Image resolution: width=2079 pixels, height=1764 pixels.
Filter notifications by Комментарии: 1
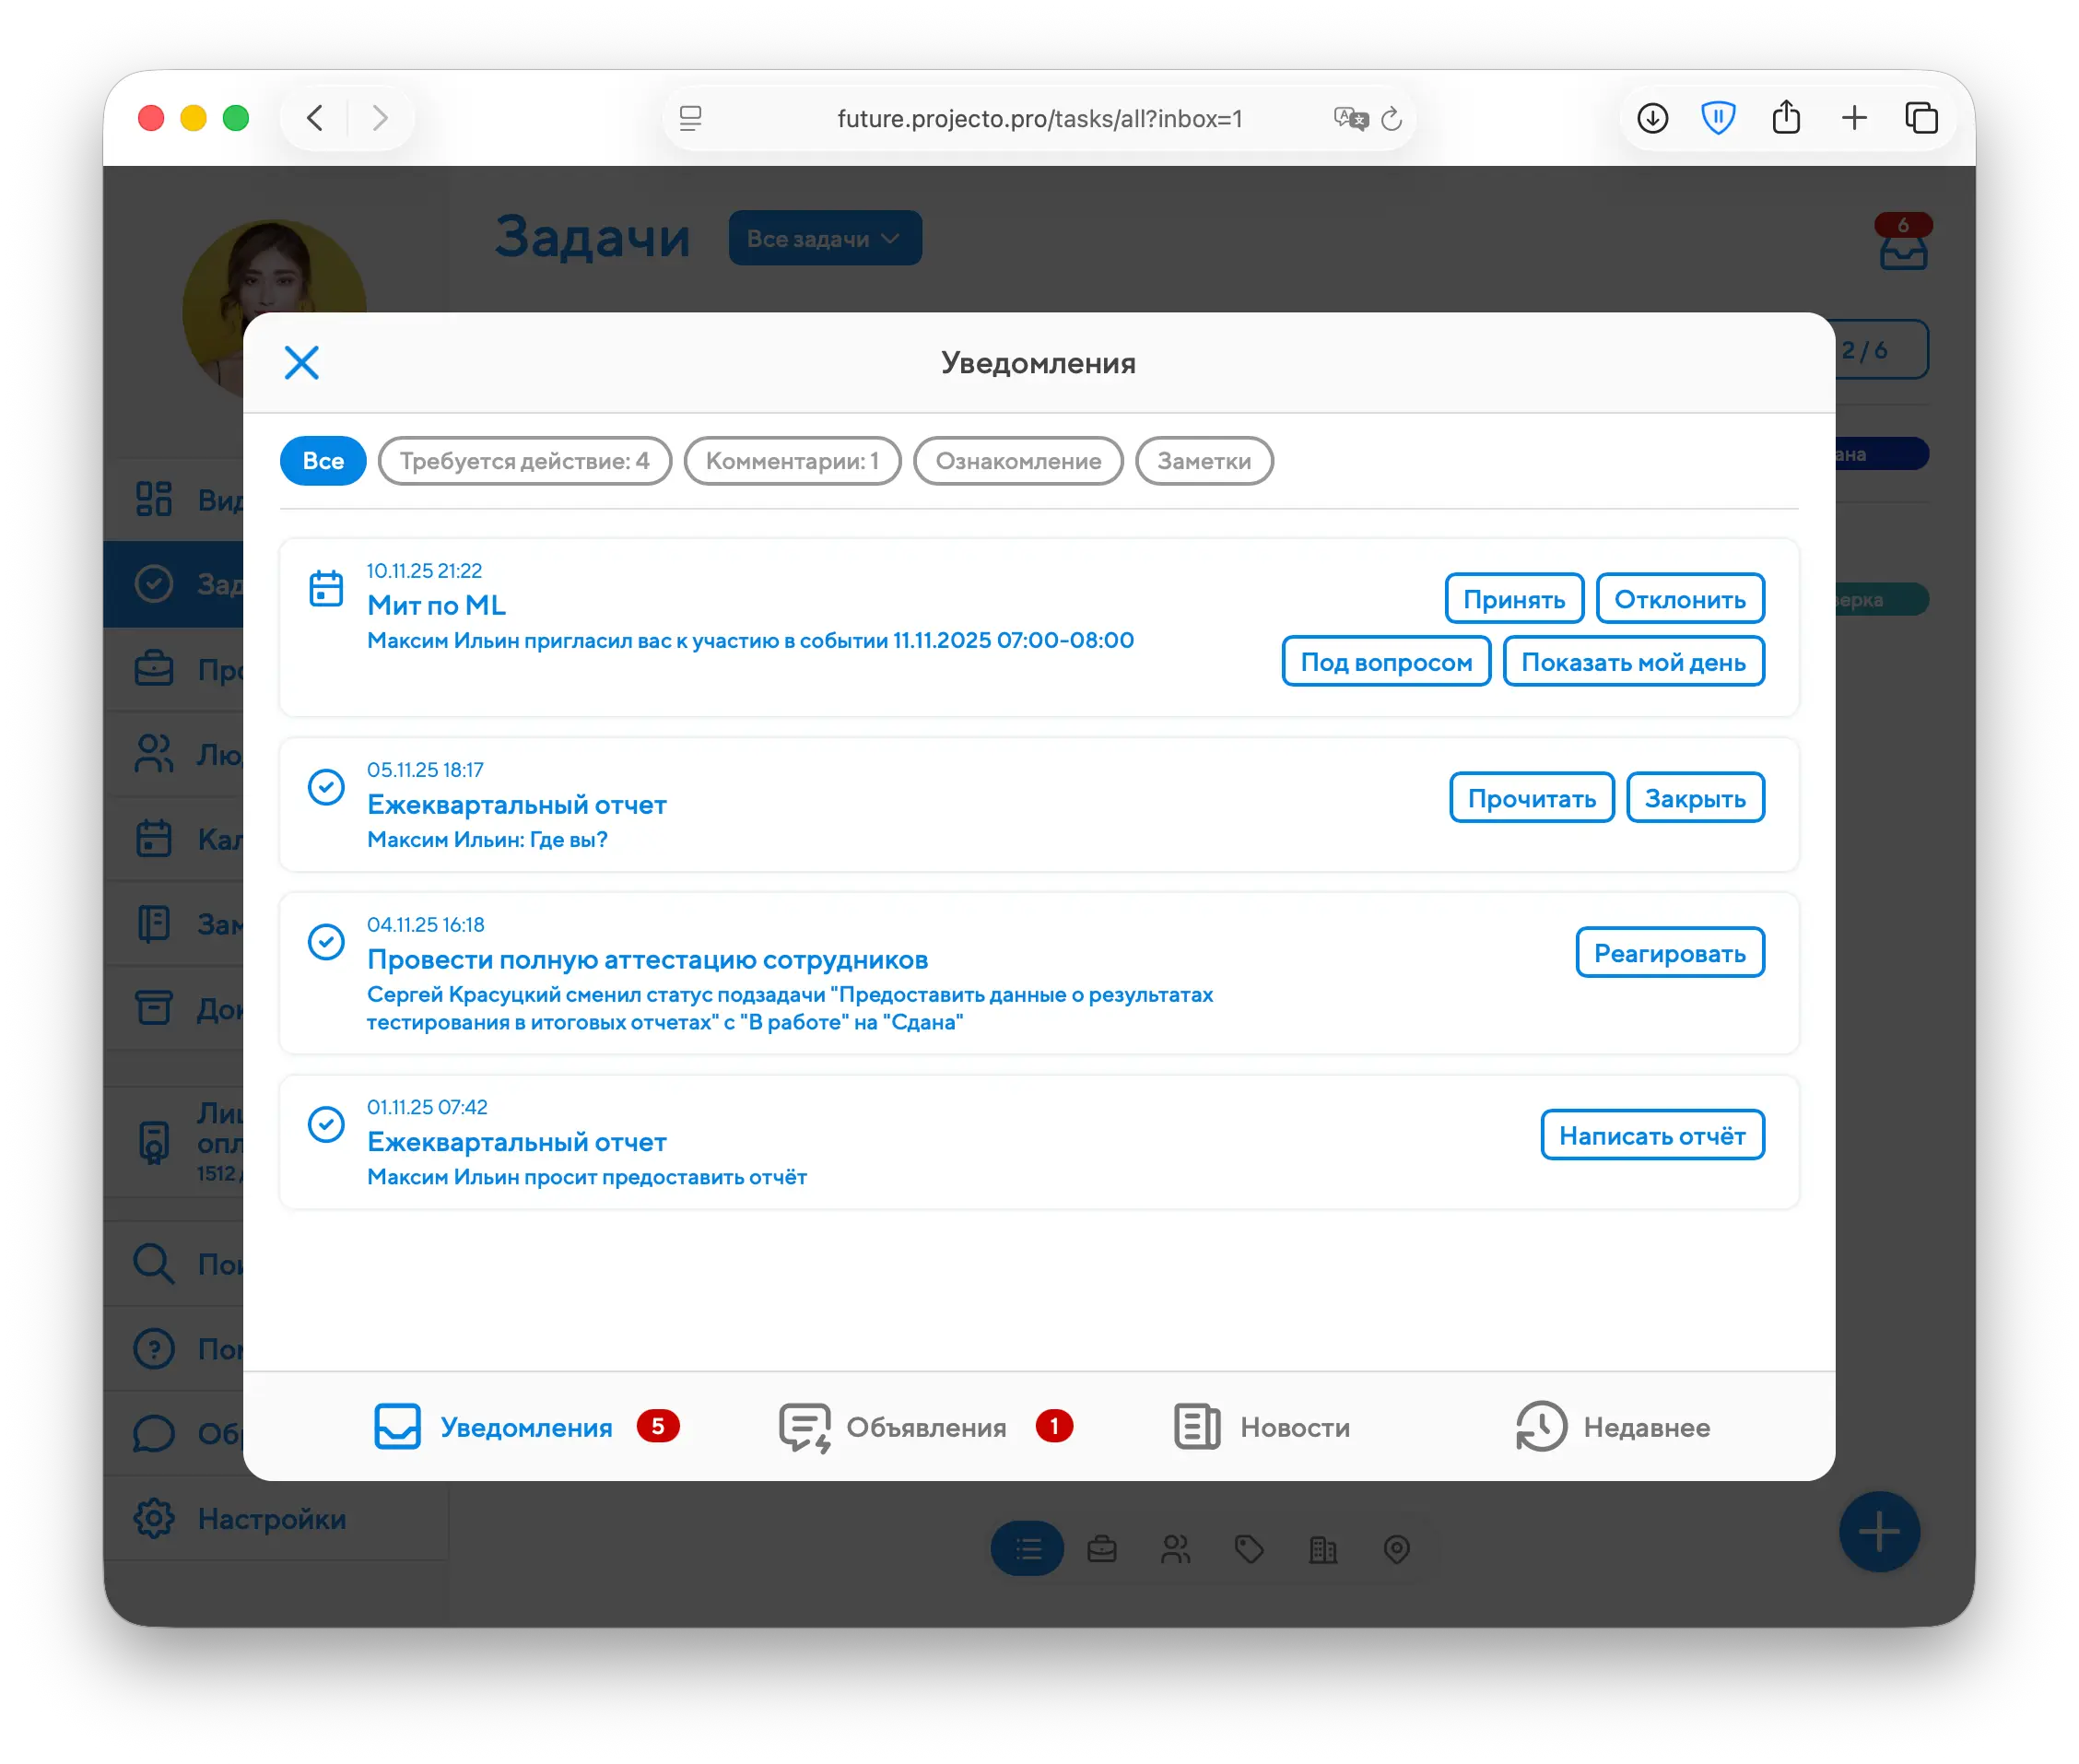(x=792, y=461)
